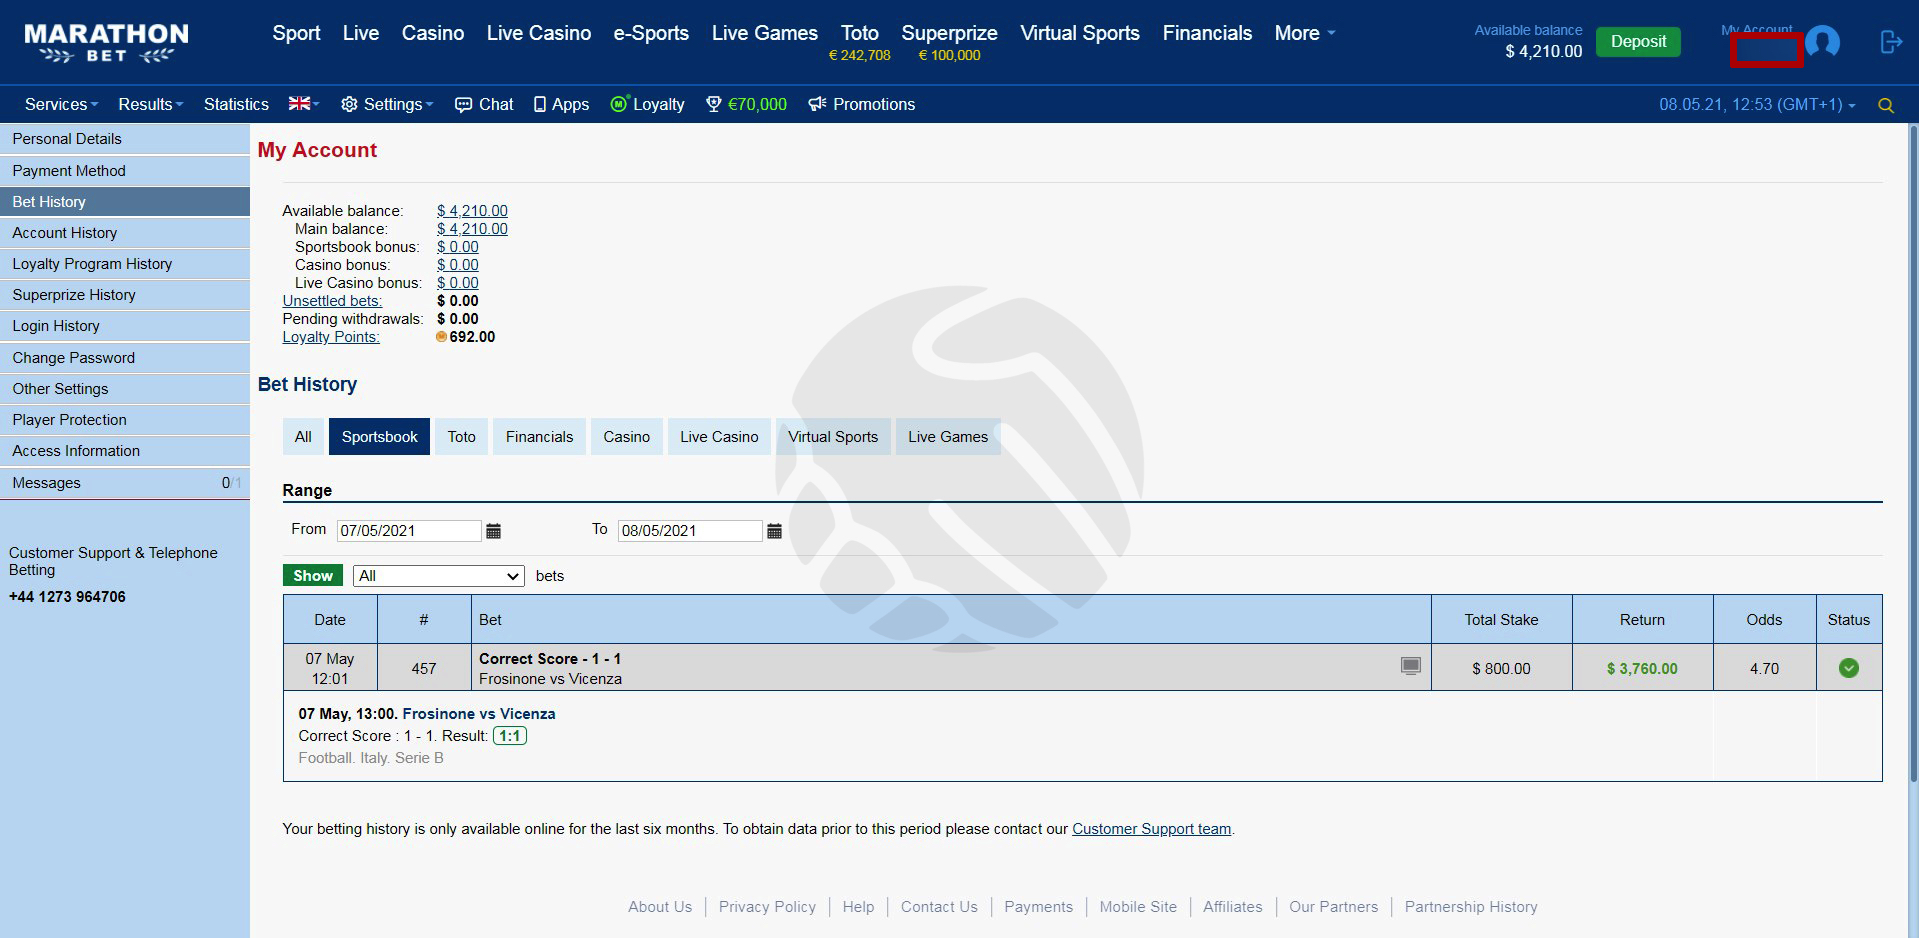
Task: Open Promotions with megaphone icon
Action: click(x=861, y=104)
